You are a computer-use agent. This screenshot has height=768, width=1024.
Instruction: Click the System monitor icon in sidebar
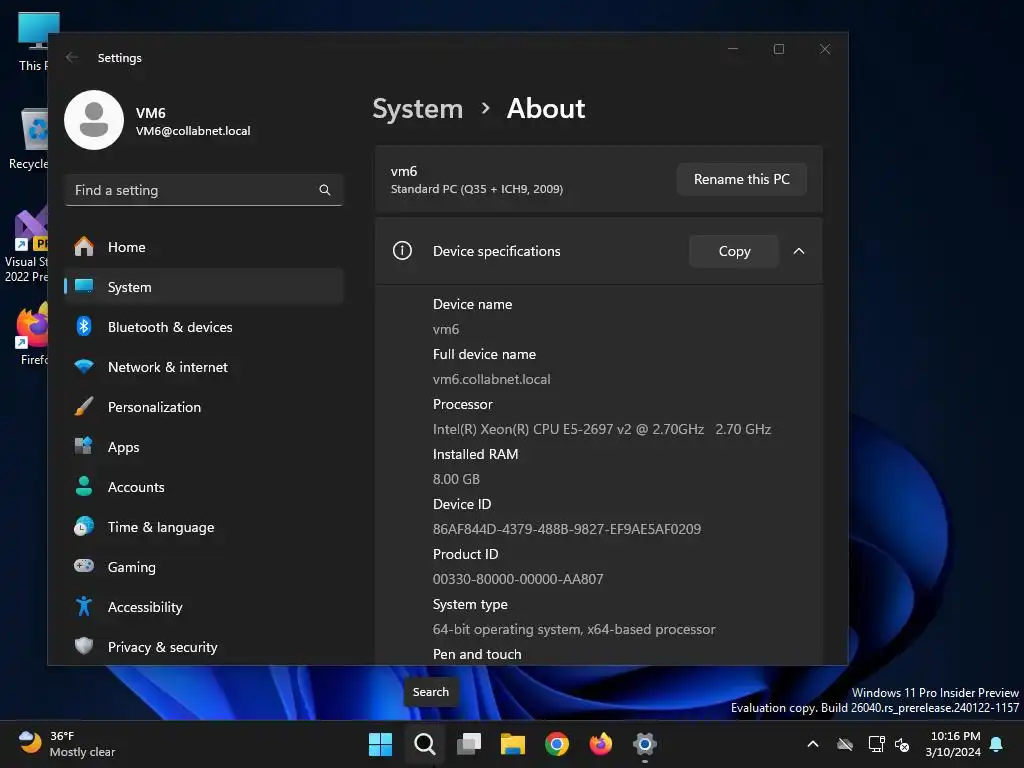(84, 286)
